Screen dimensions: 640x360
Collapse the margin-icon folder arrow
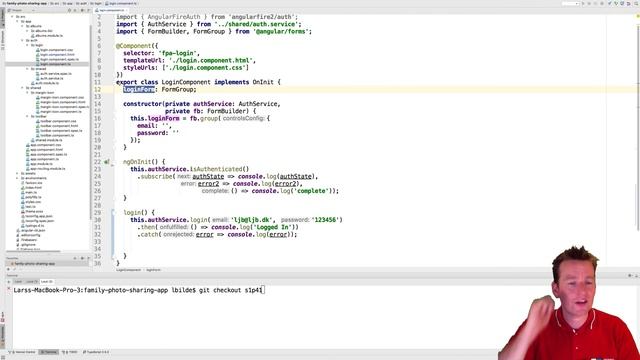tap(28, 93)
